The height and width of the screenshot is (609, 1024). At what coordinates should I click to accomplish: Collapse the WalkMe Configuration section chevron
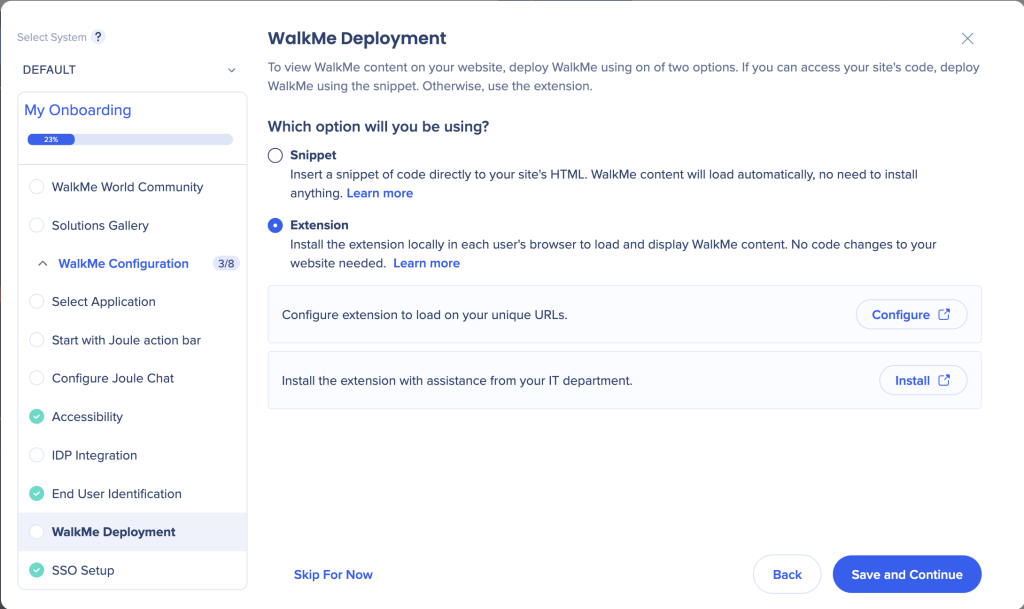[42, 264]
